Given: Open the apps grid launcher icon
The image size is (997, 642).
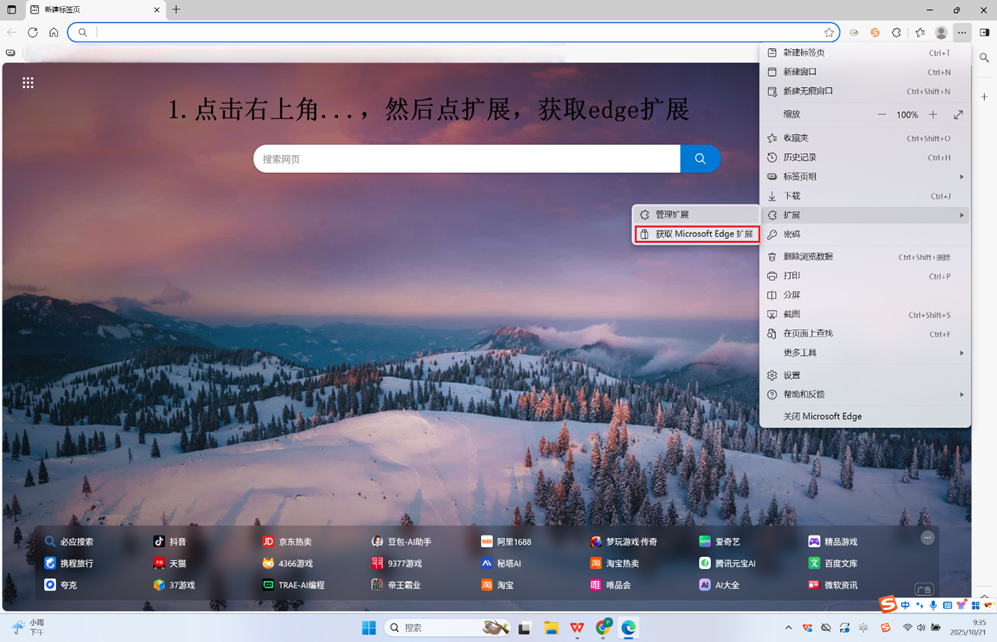Looking at the screenshot, I should point(28,83).
